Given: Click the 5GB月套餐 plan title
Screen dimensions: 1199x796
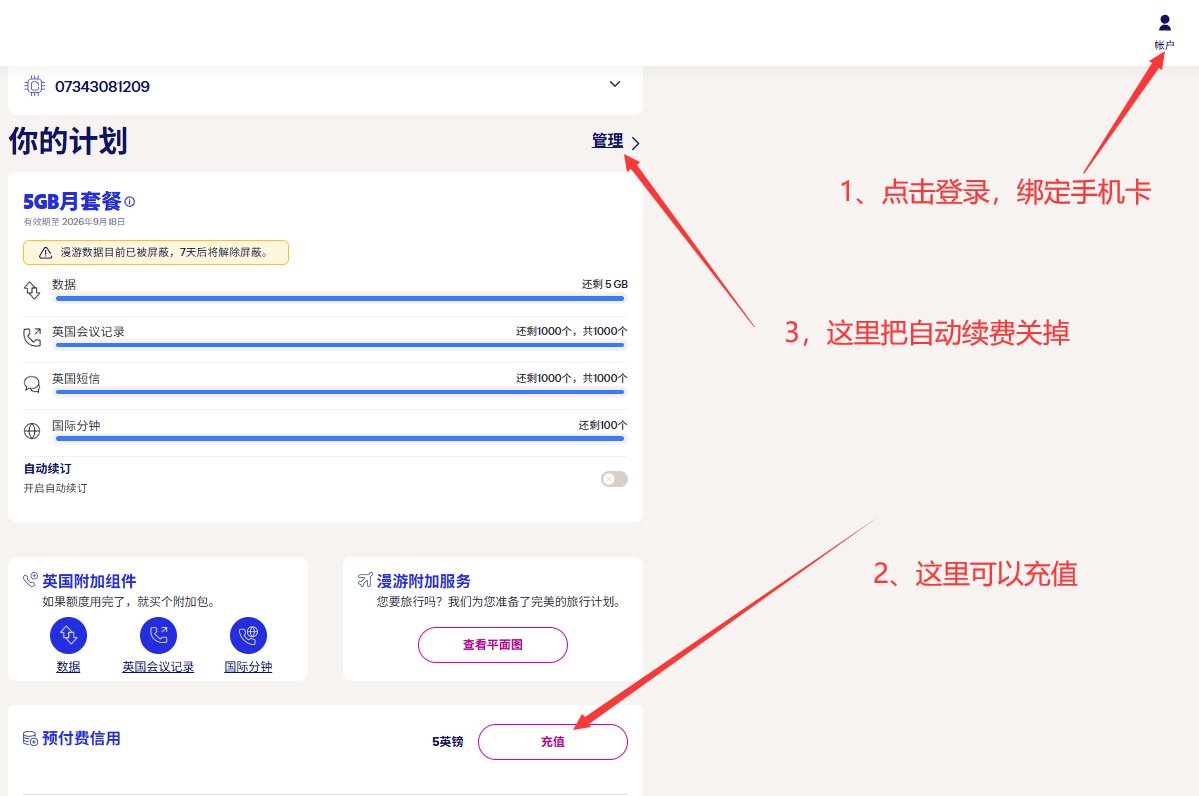Looking at the screenshot, I should pyautogui.click(x=72, y=201).
